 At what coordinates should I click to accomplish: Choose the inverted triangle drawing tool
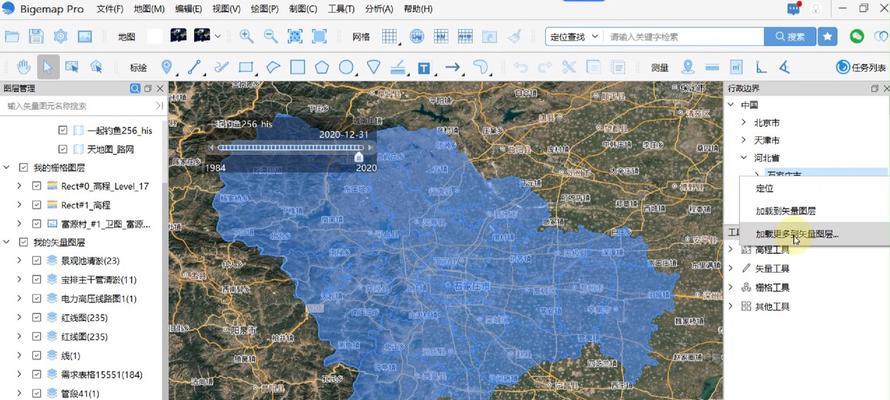pyautogui.click(x=373, y=67)
